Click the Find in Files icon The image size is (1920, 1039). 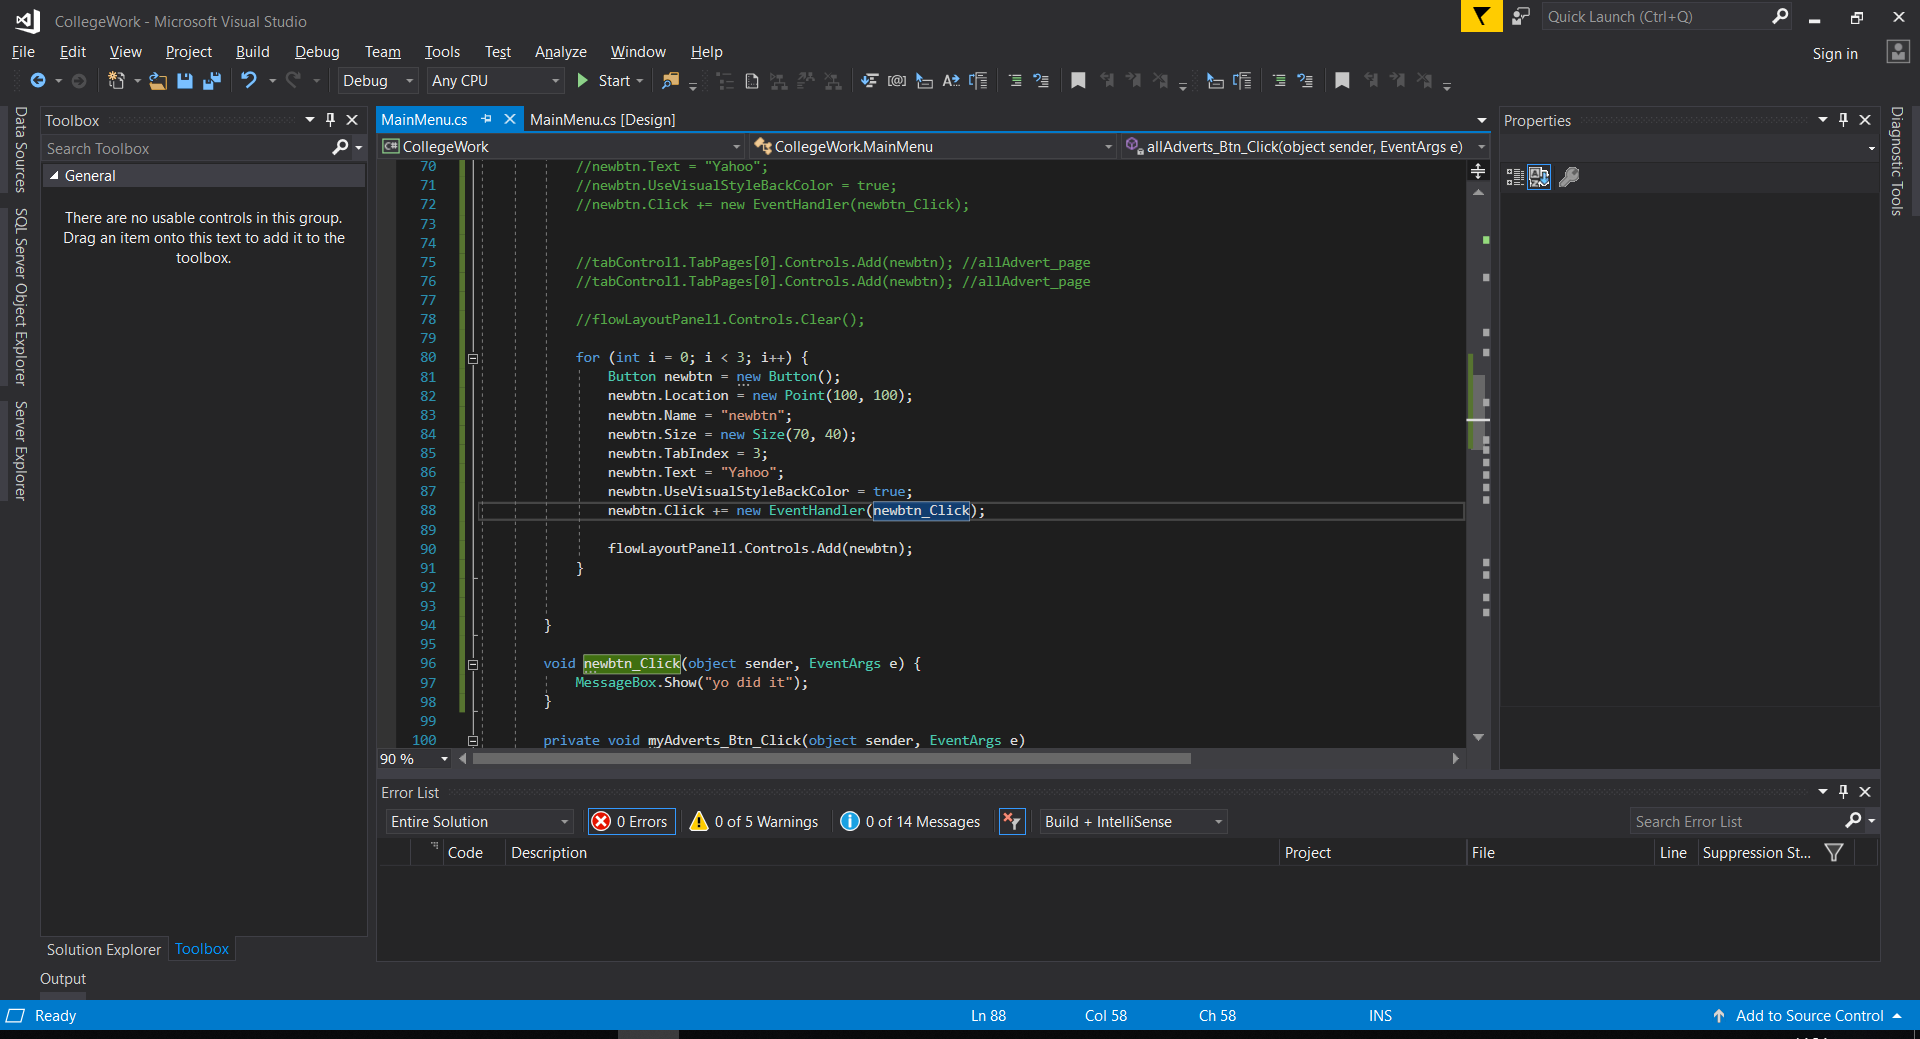pyautogui.click(x=670, y=81)
